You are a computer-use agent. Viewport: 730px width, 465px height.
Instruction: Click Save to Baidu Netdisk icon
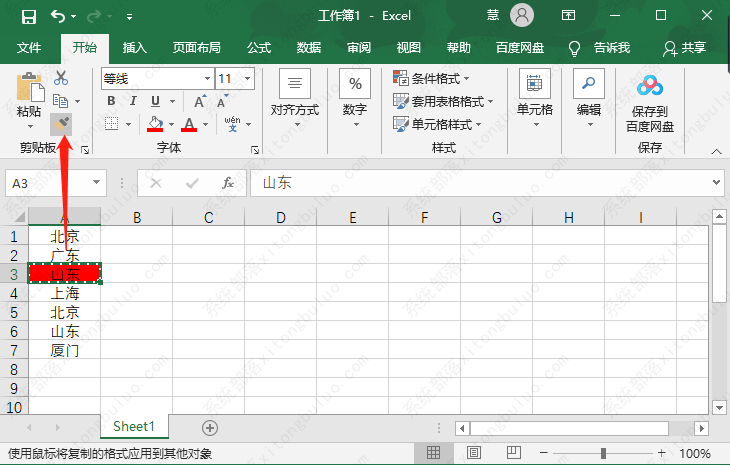pos(650,88)
